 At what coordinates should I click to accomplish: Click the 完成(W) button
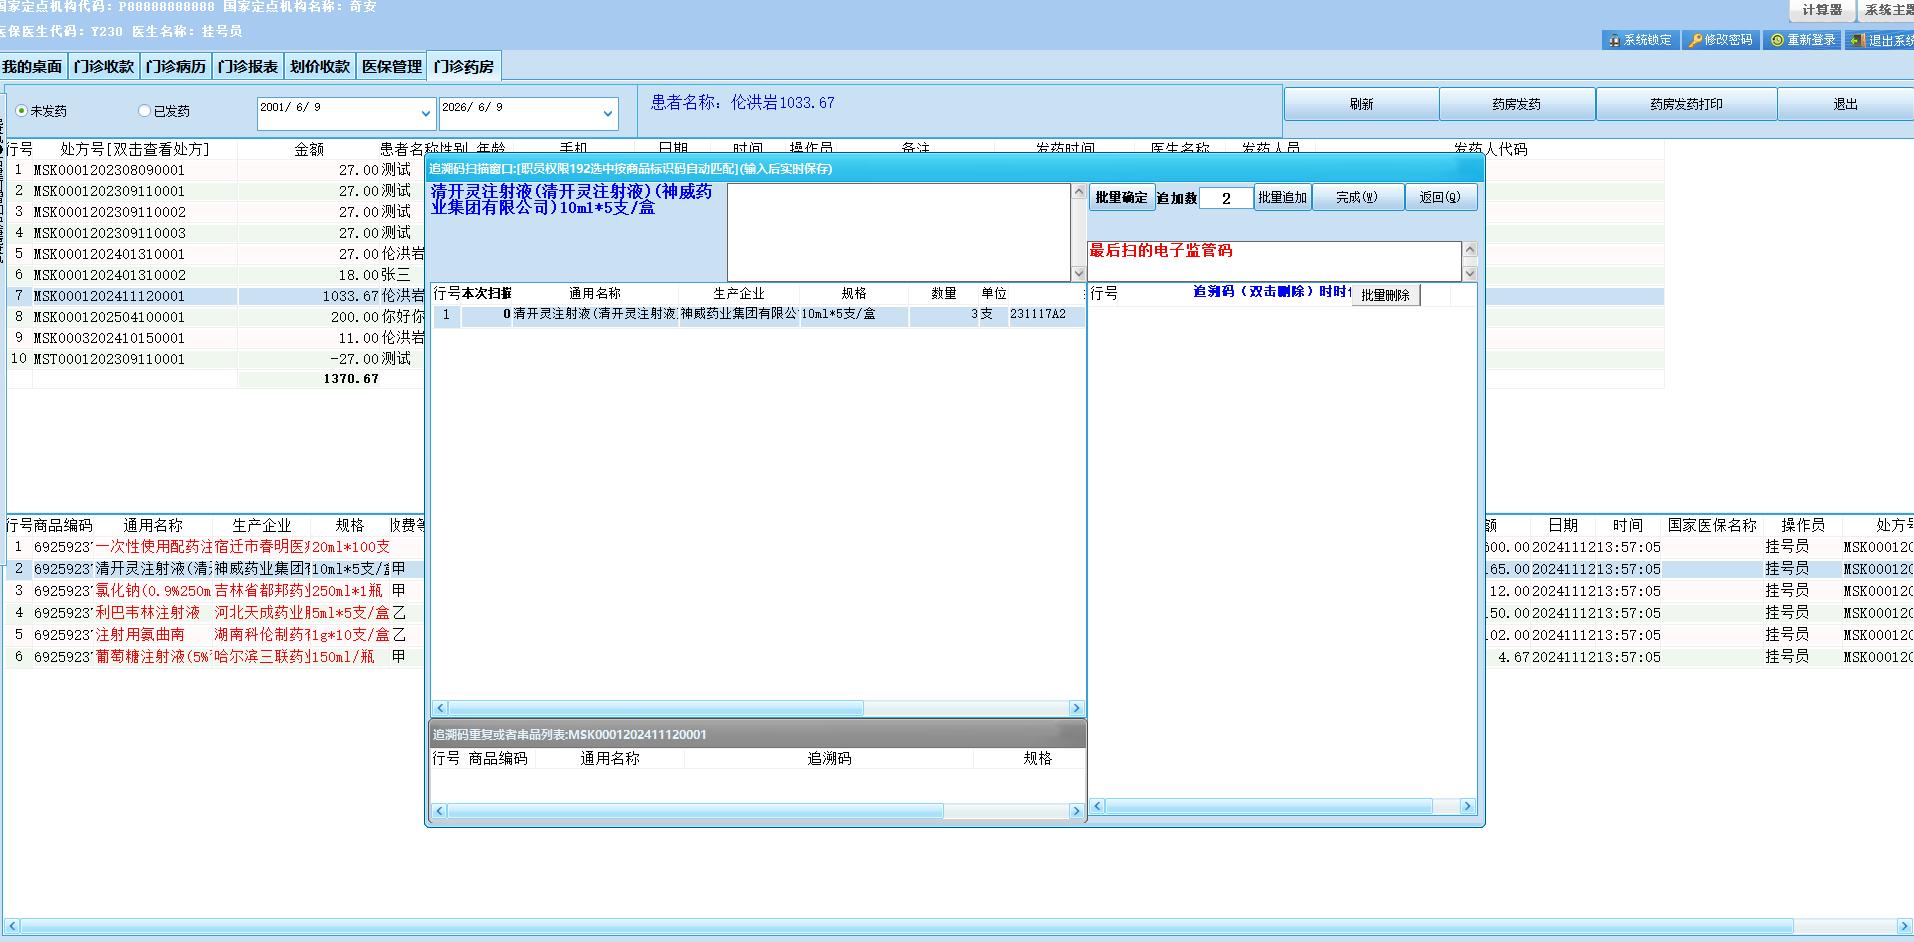tap(1357, 197)
